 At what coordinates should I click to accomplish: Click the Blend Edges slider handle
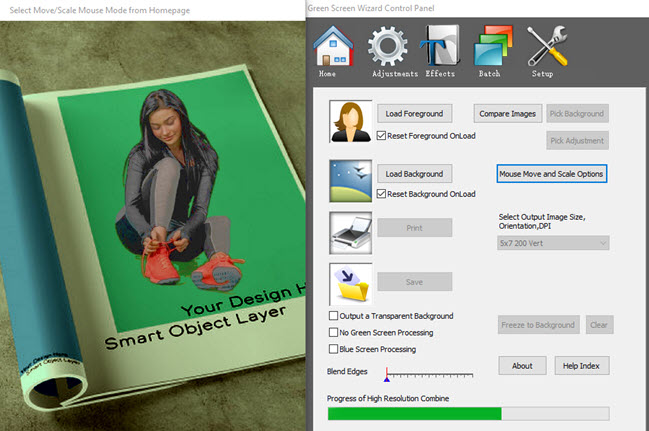point(387,375)
